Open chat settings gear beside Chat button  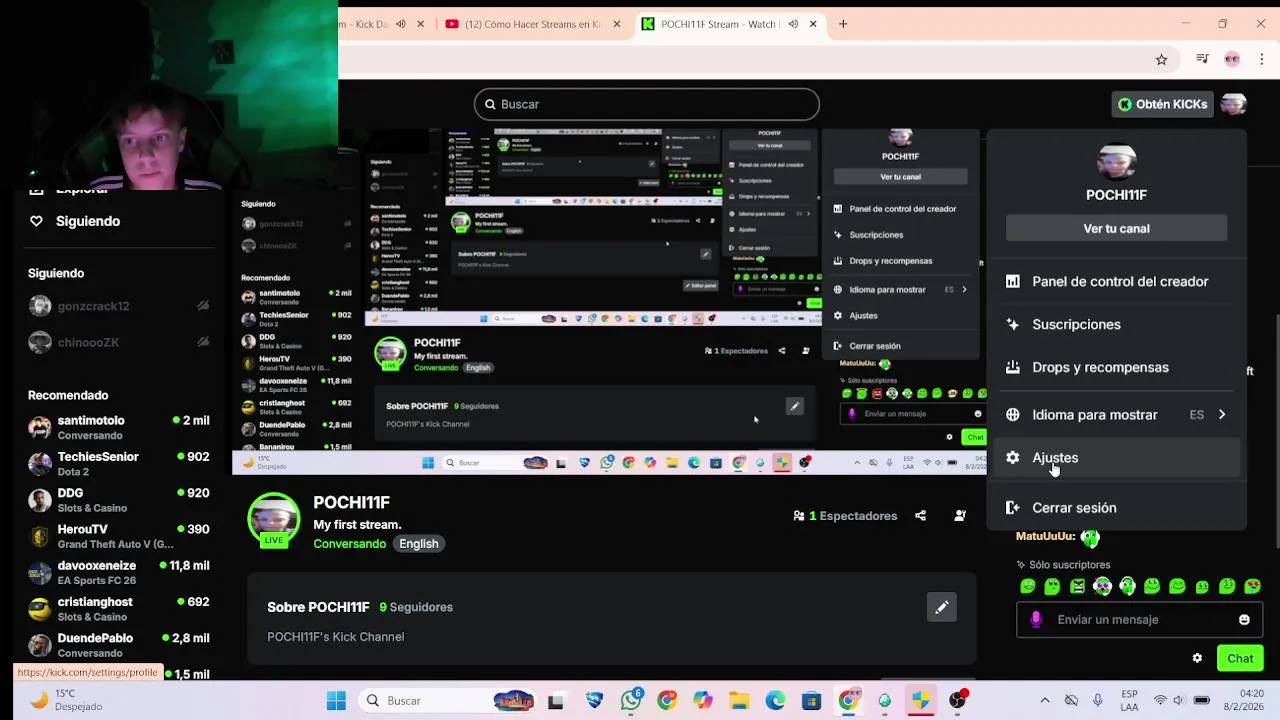point(1197,658)
